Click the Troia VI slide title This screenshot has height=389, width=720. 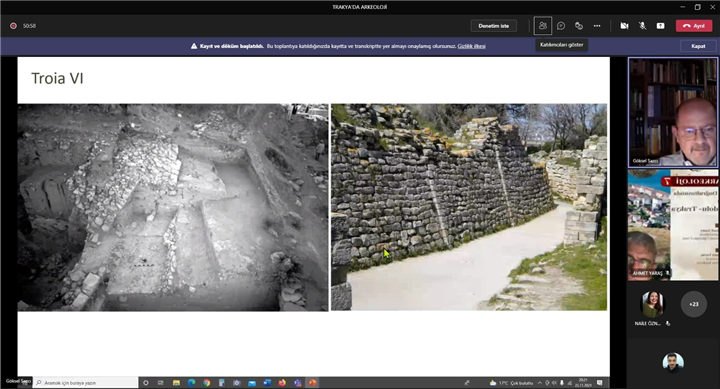click(x=57, y=79)
